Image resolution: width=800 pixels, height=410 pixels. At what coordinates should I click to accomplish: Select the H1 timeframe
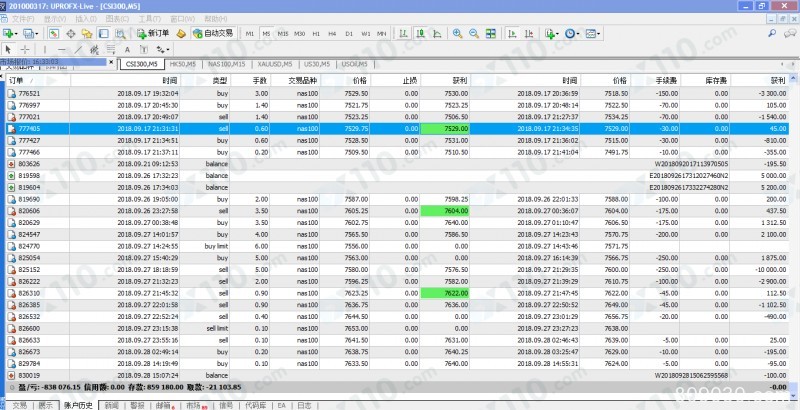316,34
